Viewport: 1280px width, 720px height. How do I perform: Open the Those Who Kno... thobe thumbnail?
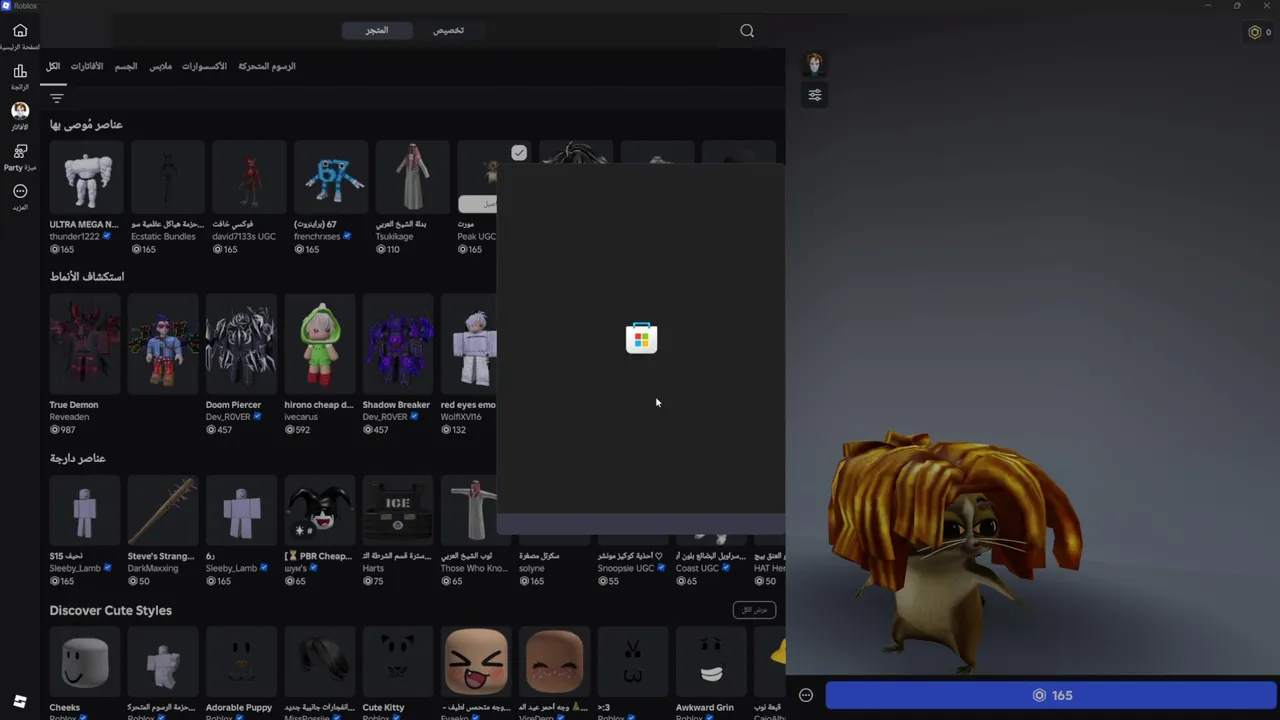point(471,510)
